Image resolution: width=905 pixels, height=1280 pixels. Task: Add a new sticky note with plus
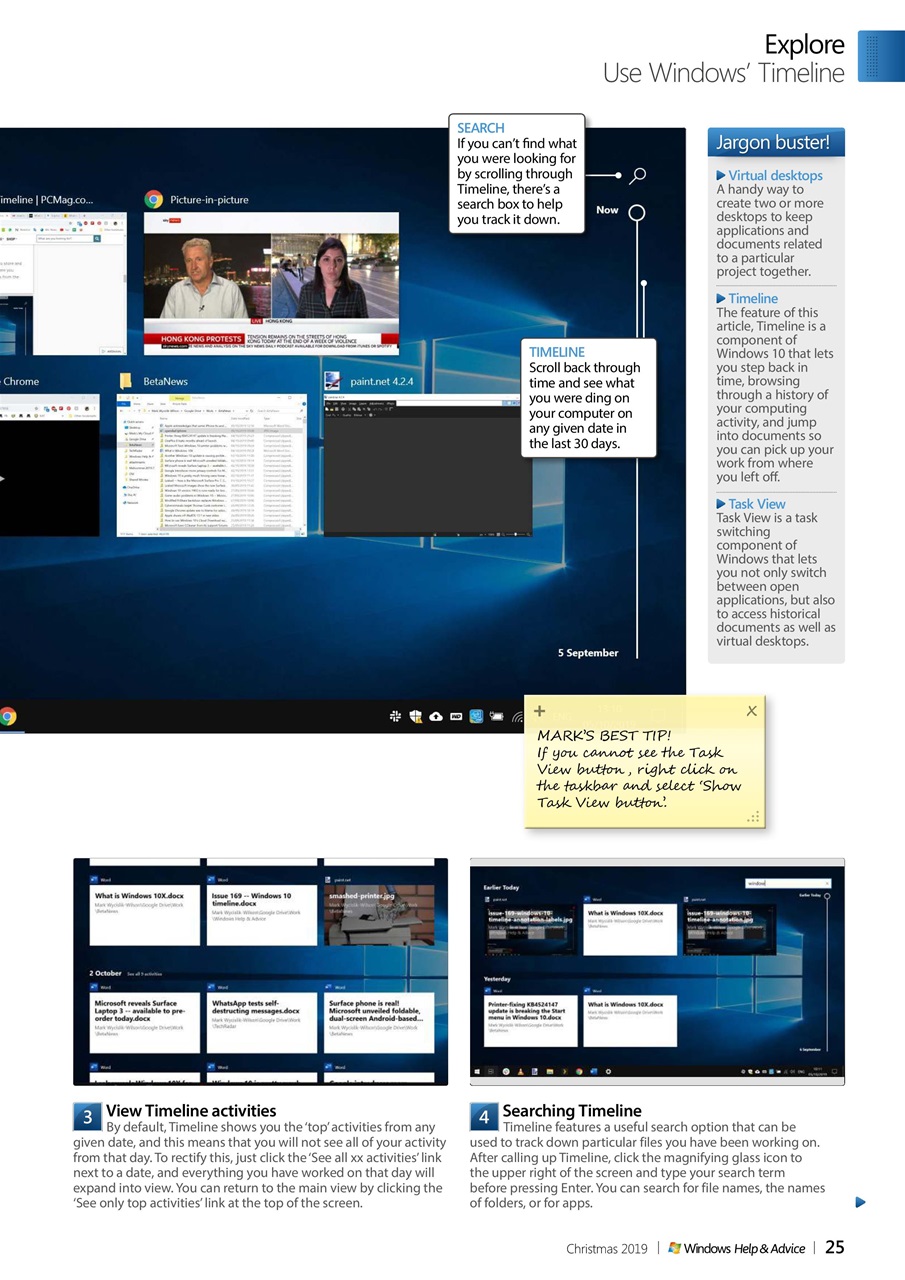click(539, 711)
